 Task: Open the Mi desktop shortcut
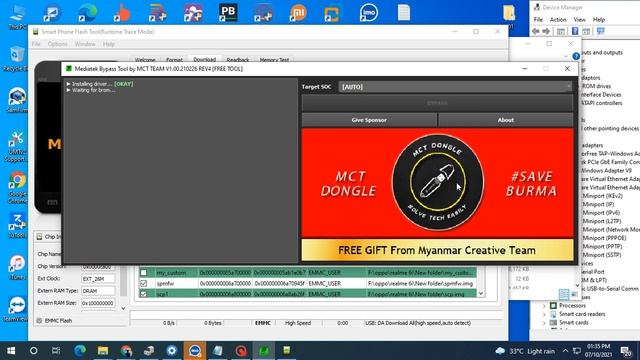298,13
